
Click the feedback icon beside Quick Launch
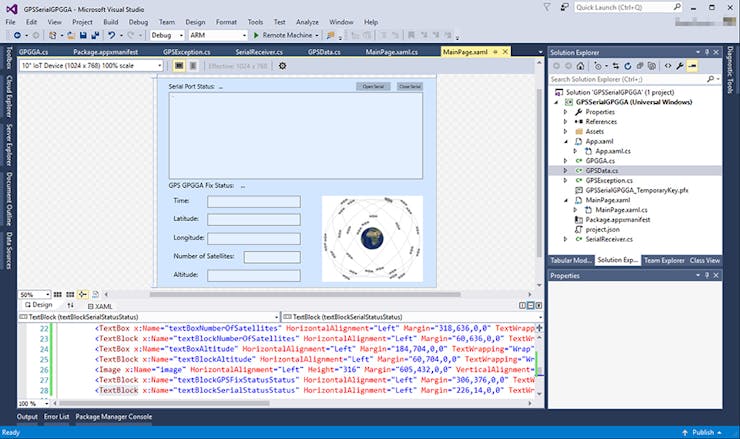564,8
